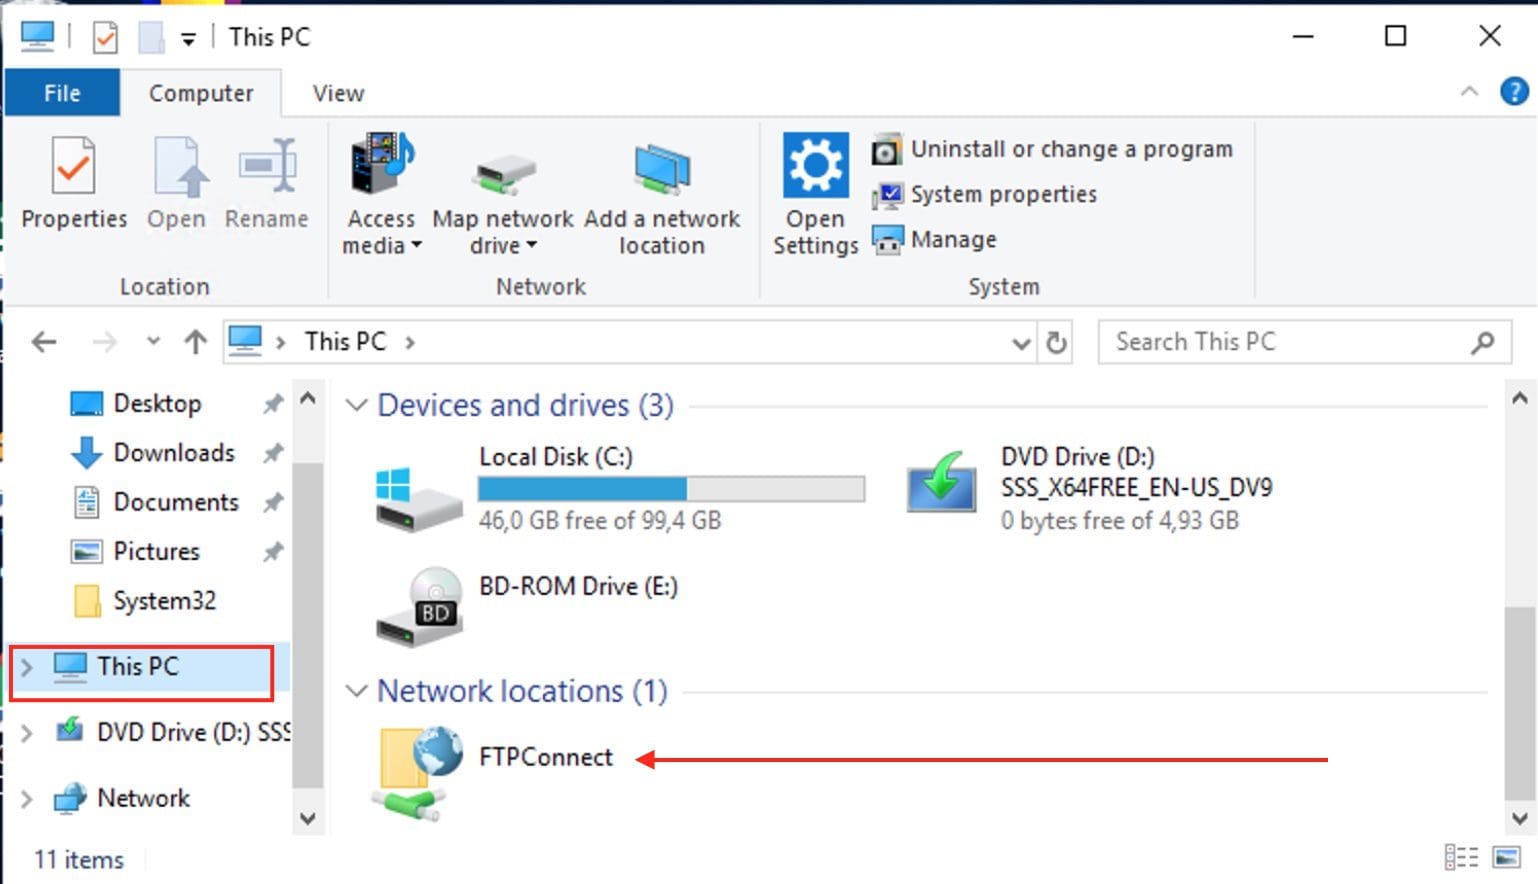Viewport: 1538px width, 884px height.
Task: Switch to details view layout
Action: (1461, 858)
